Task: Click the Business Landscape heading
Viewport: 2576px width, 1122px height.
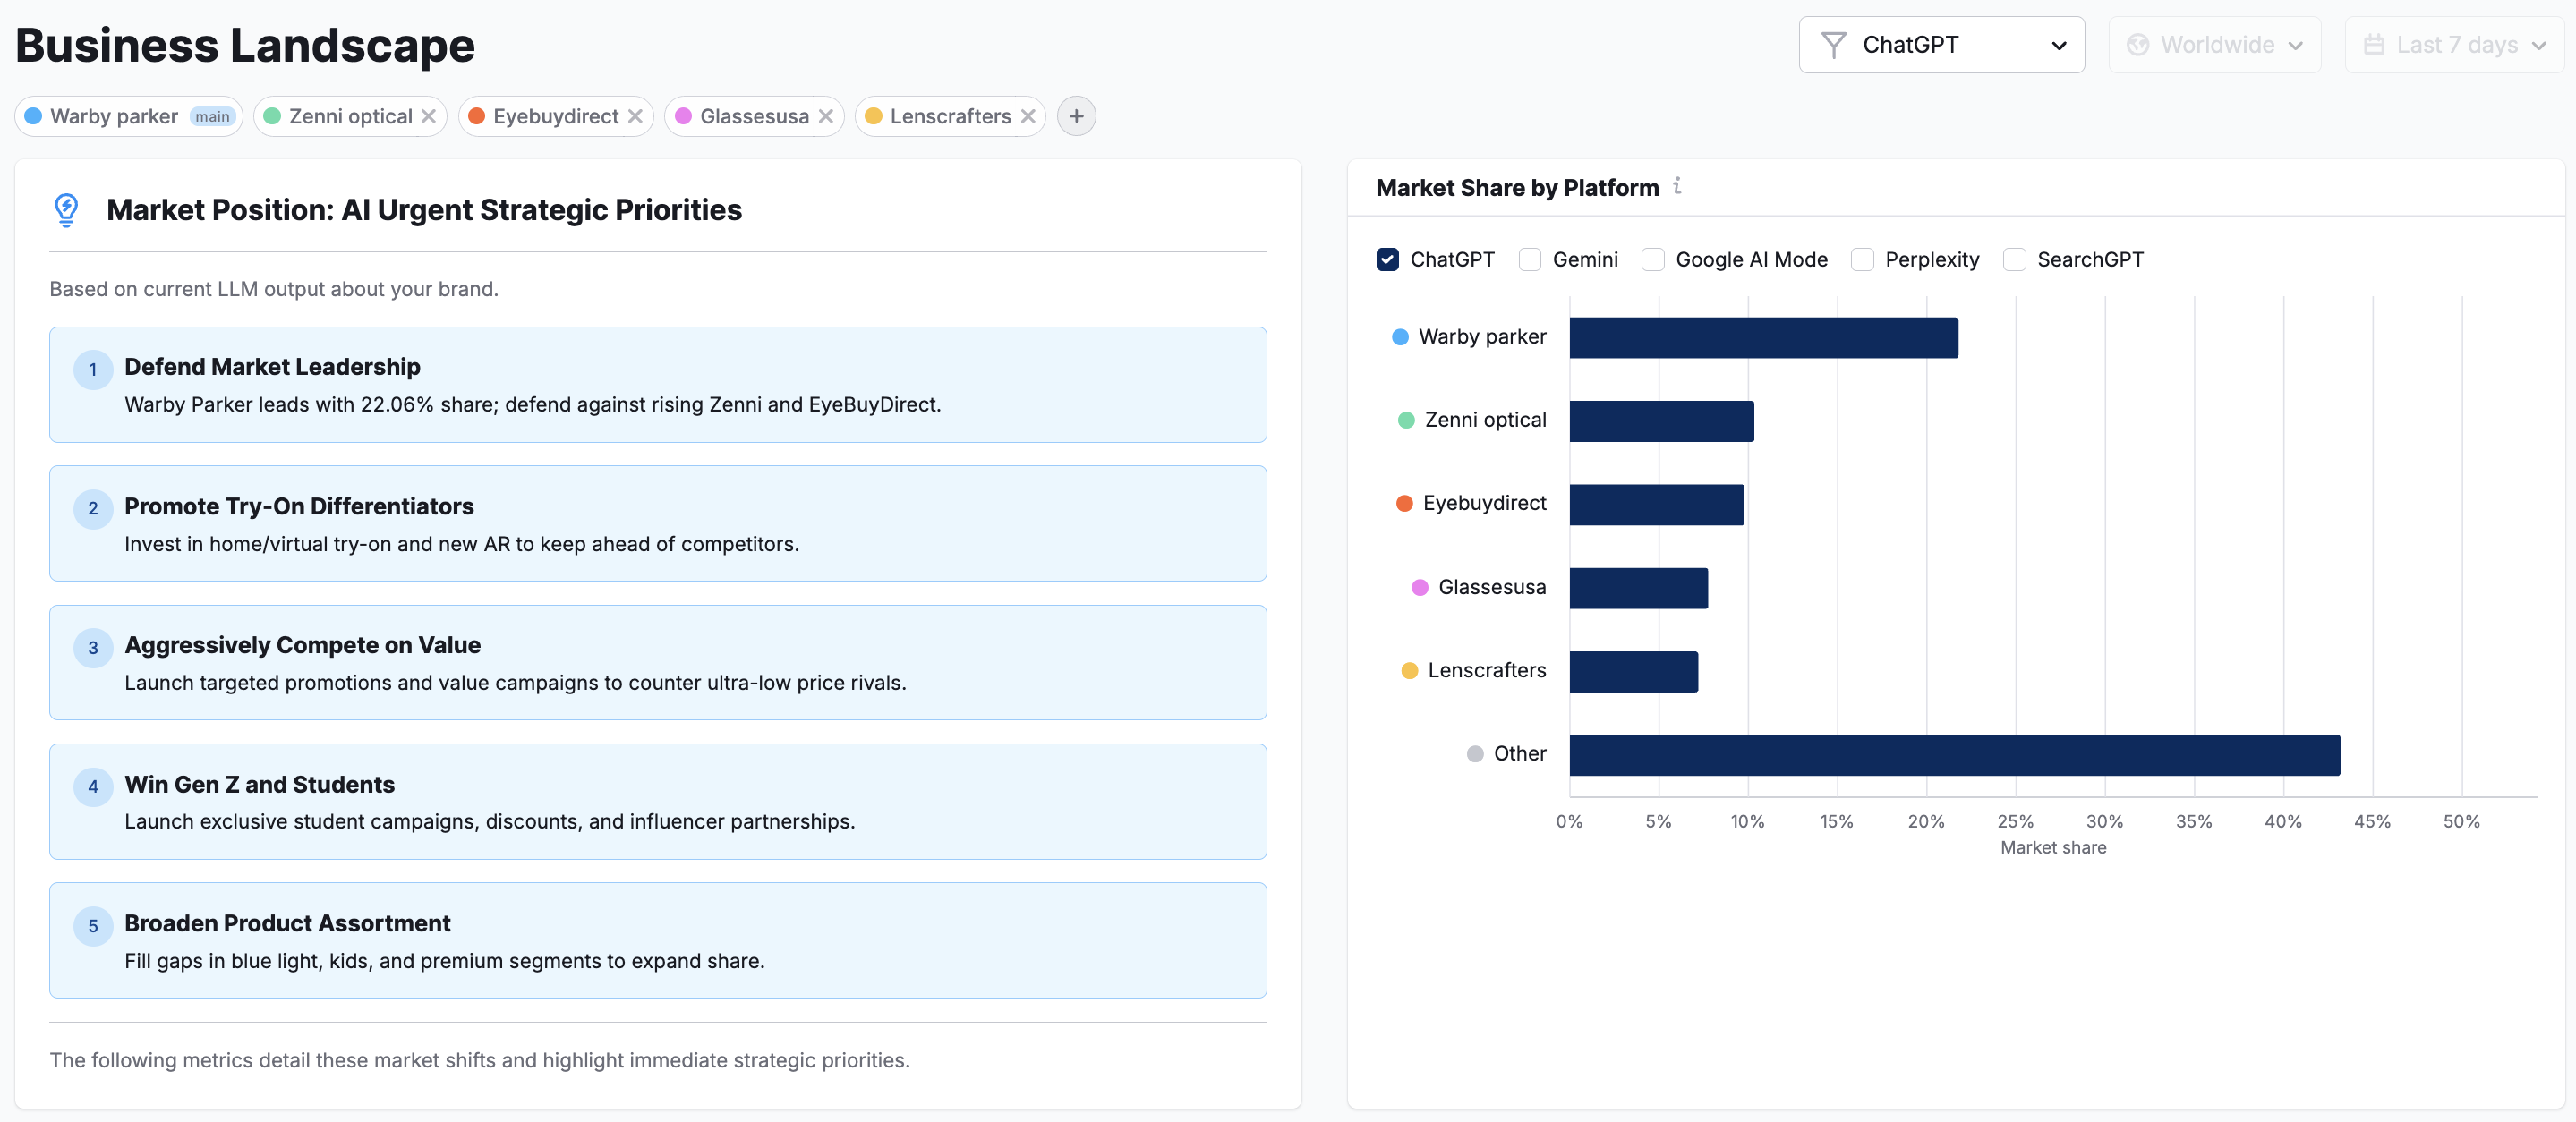Action: coord(245,46)
